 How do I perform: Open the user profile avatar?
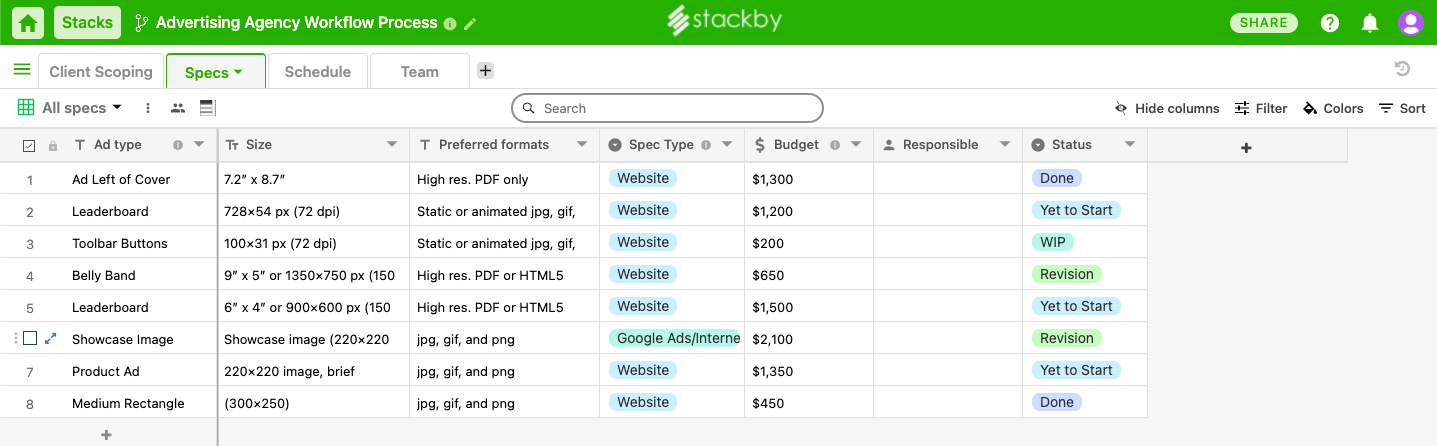(1410, 23)
